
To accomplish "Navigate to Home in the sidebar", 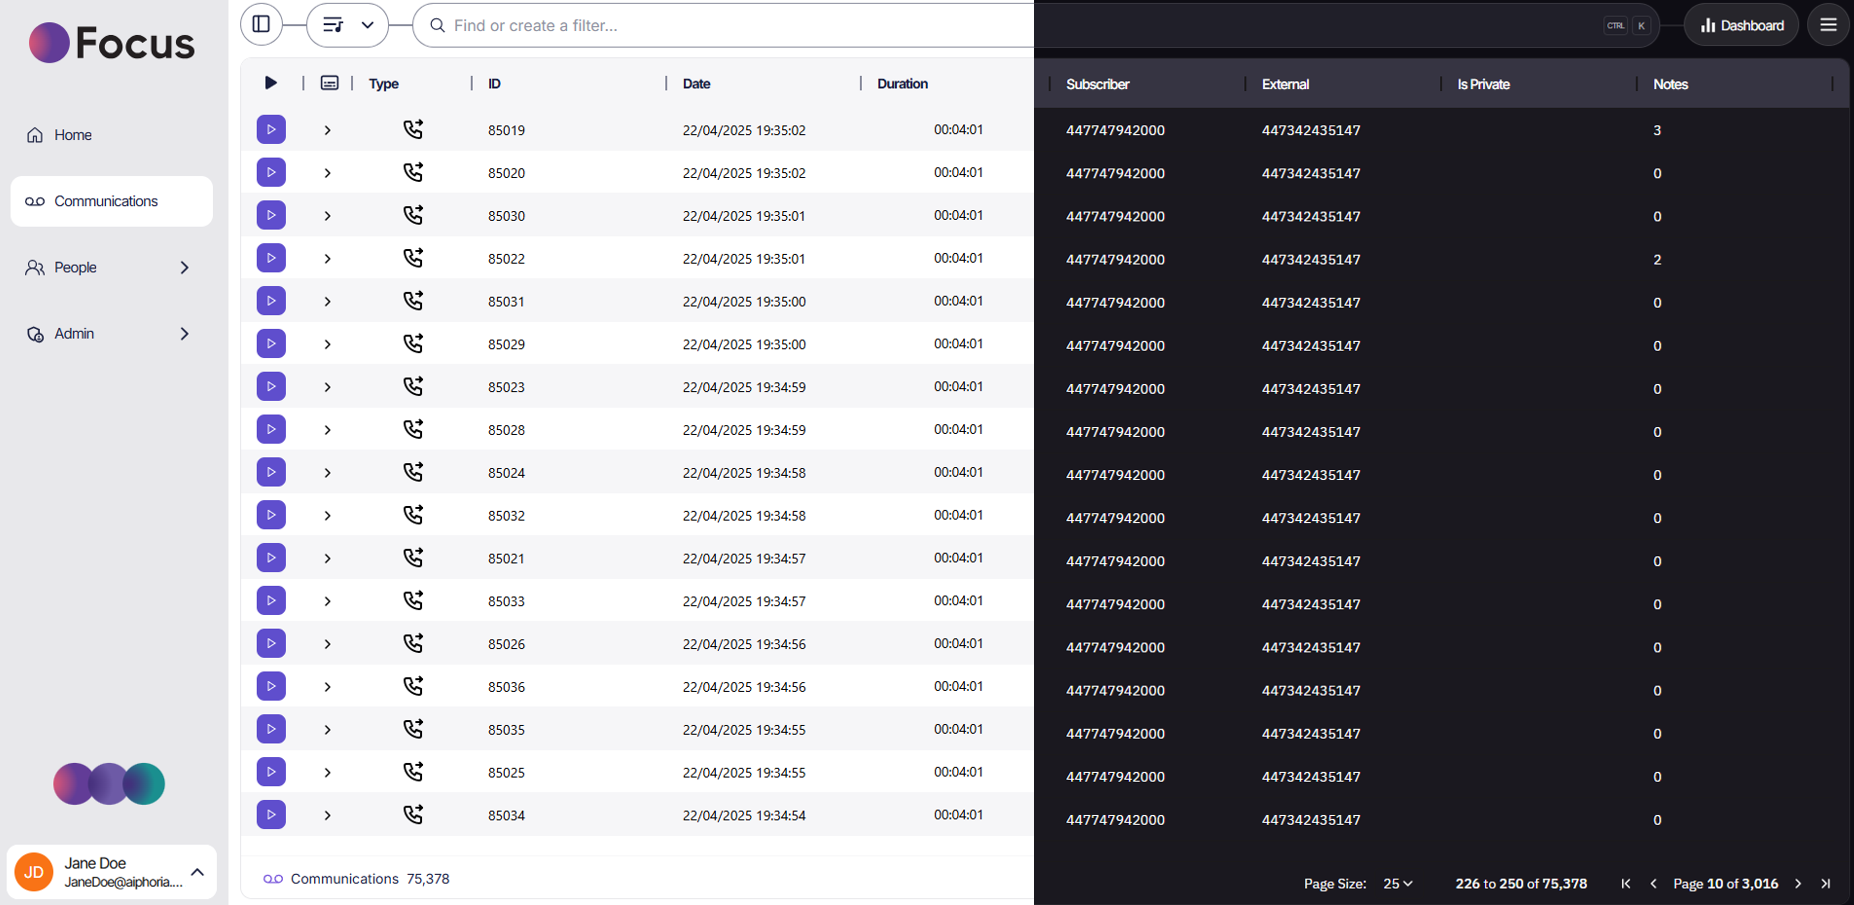I will (71, 134).
